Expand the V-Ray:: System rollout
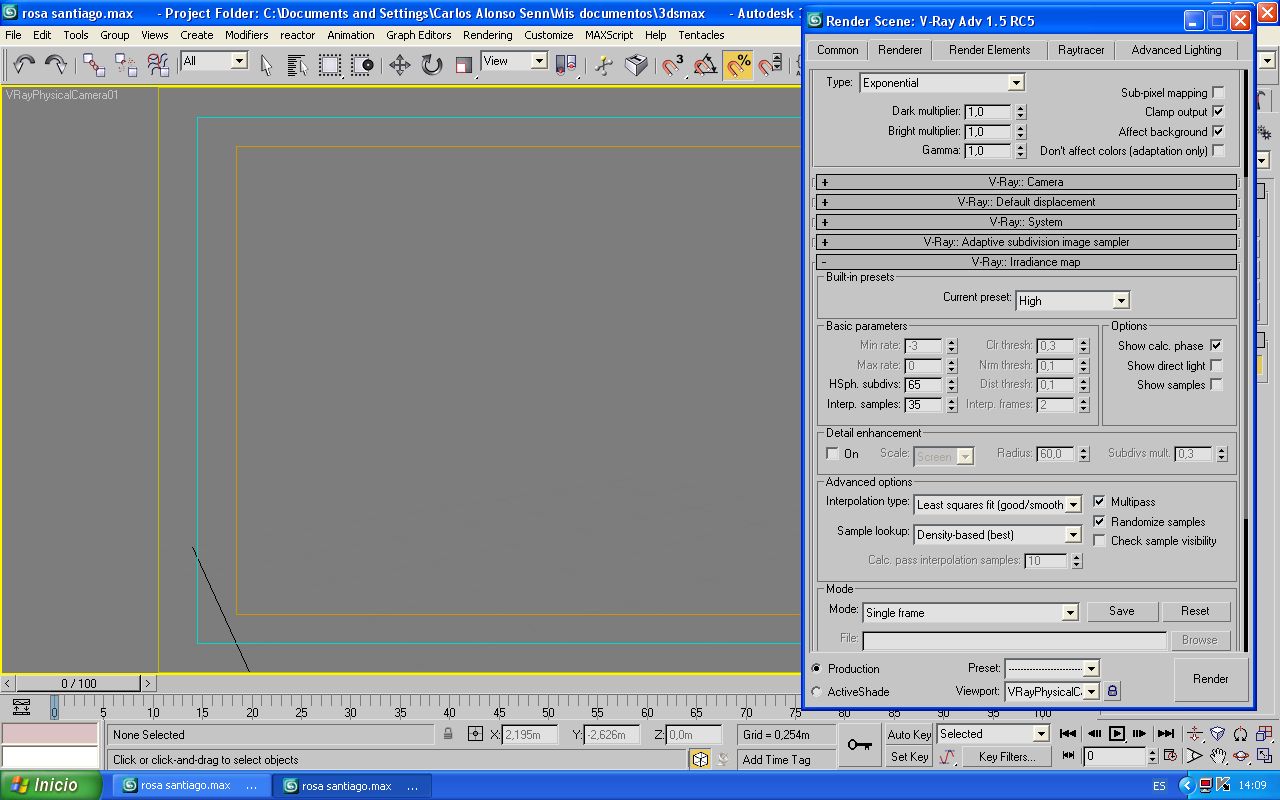1280x800 pixels. [1026, 222]
